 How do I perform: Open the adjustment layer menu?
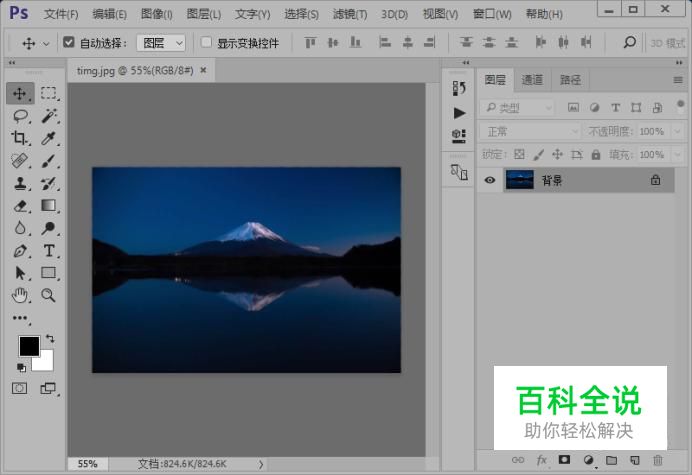[x=588, y=460]
